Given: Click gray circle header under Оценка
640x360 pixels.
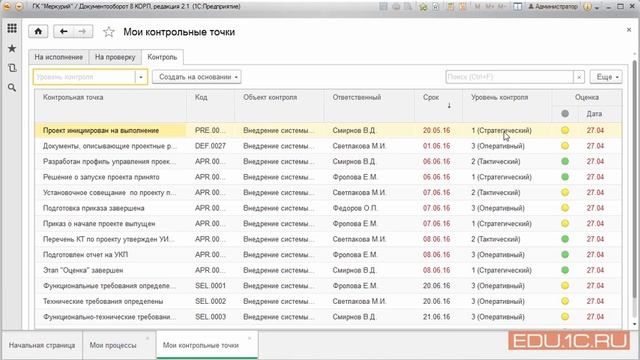Looking at the screenshot, I should point(565,114).
